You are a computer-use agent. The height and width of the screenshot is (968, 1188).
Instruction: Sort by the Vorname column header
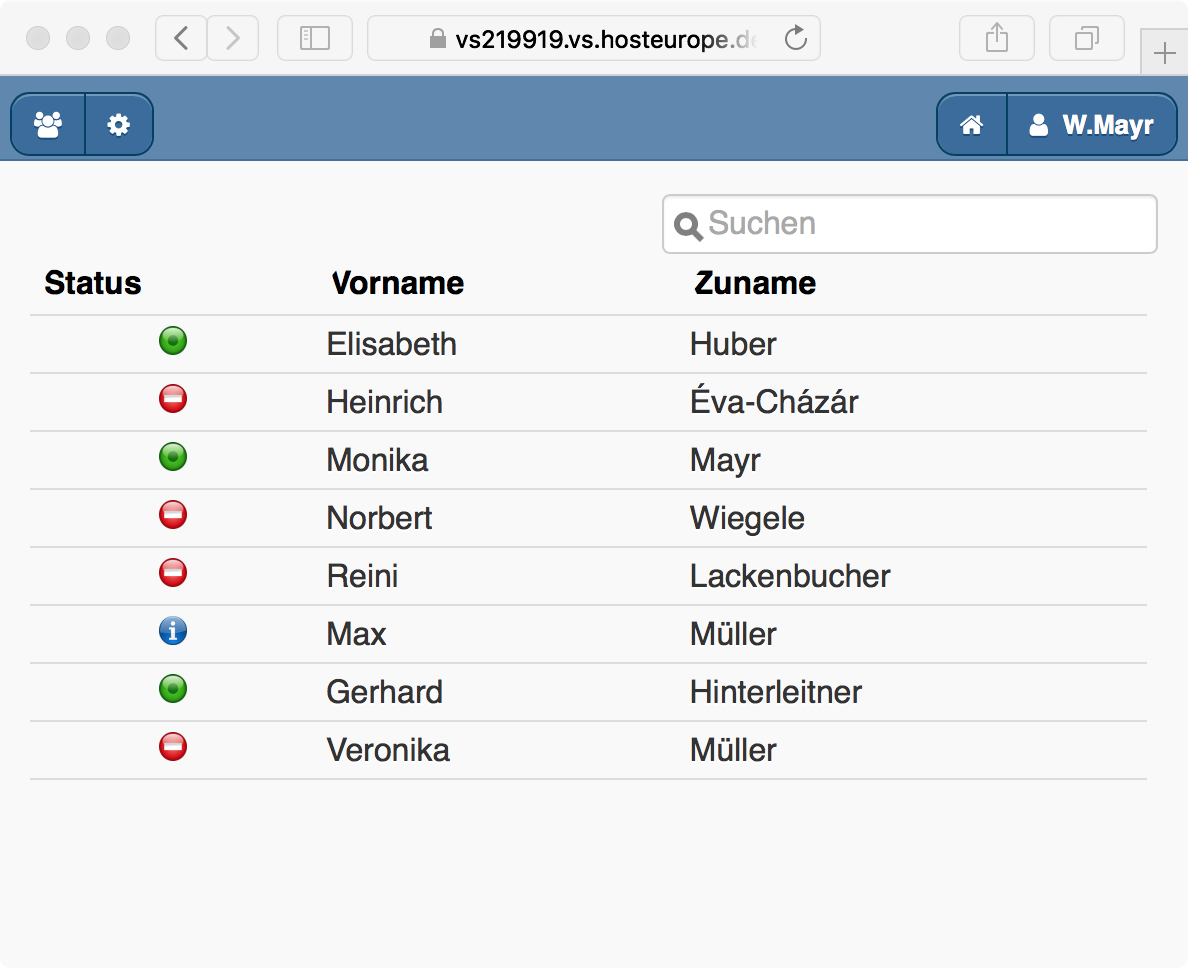click(x=398, y=284)
